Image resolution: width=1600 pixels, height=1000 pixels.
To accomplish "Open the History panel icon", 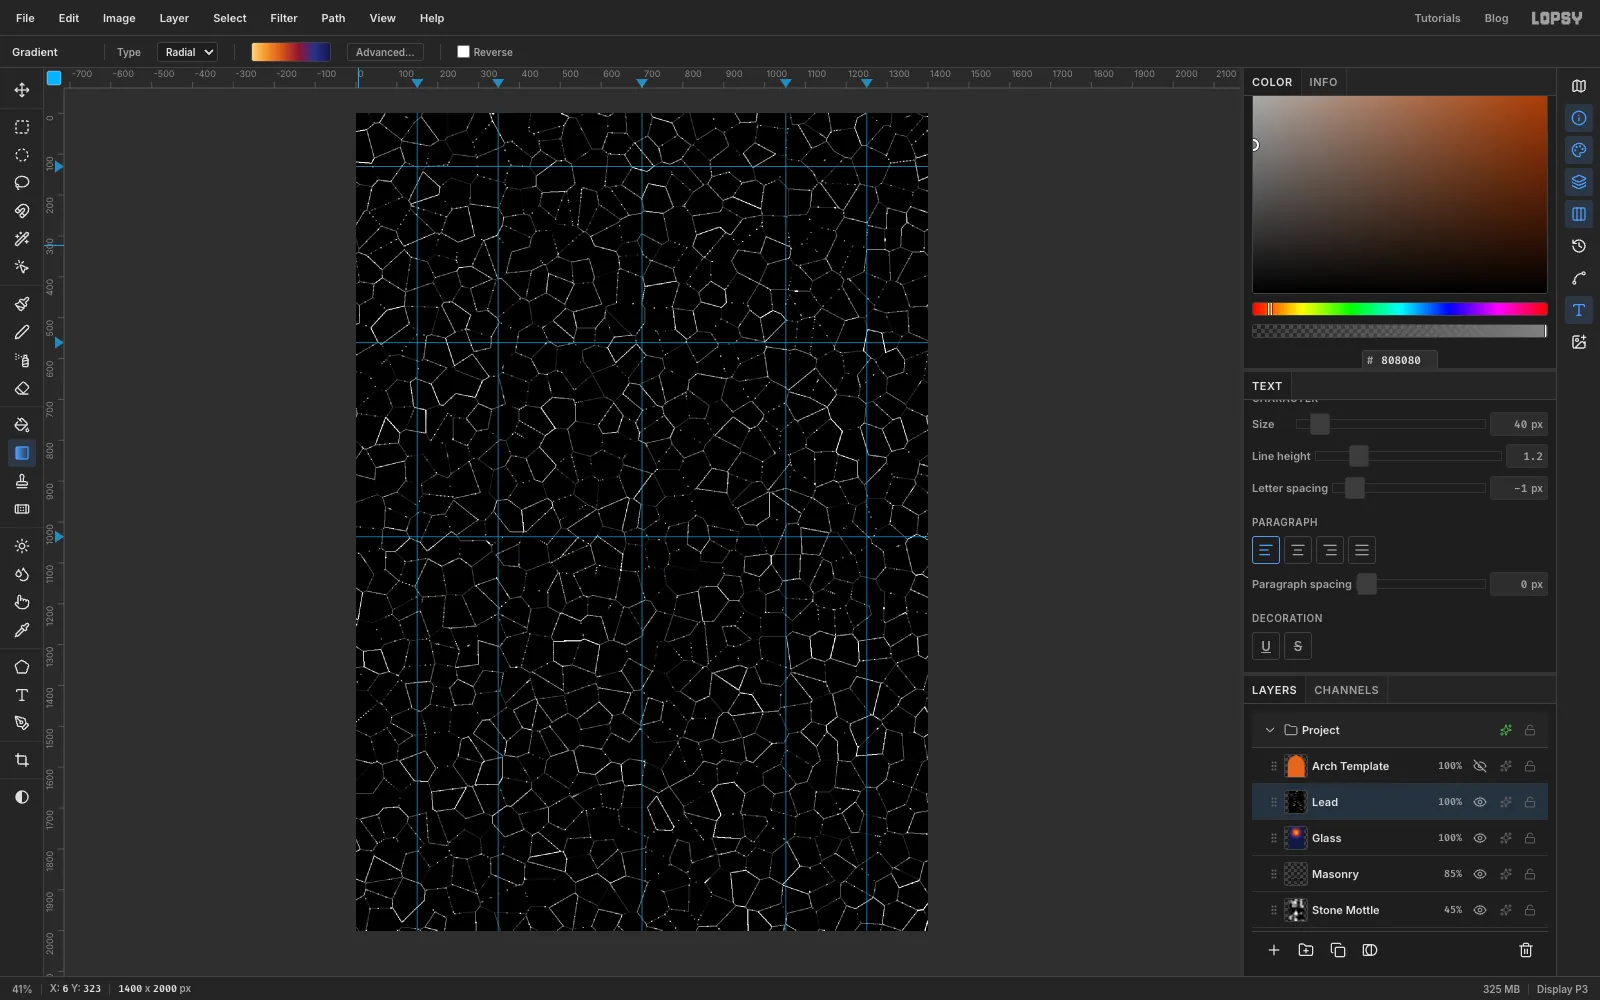I will tap(1579, 246).
